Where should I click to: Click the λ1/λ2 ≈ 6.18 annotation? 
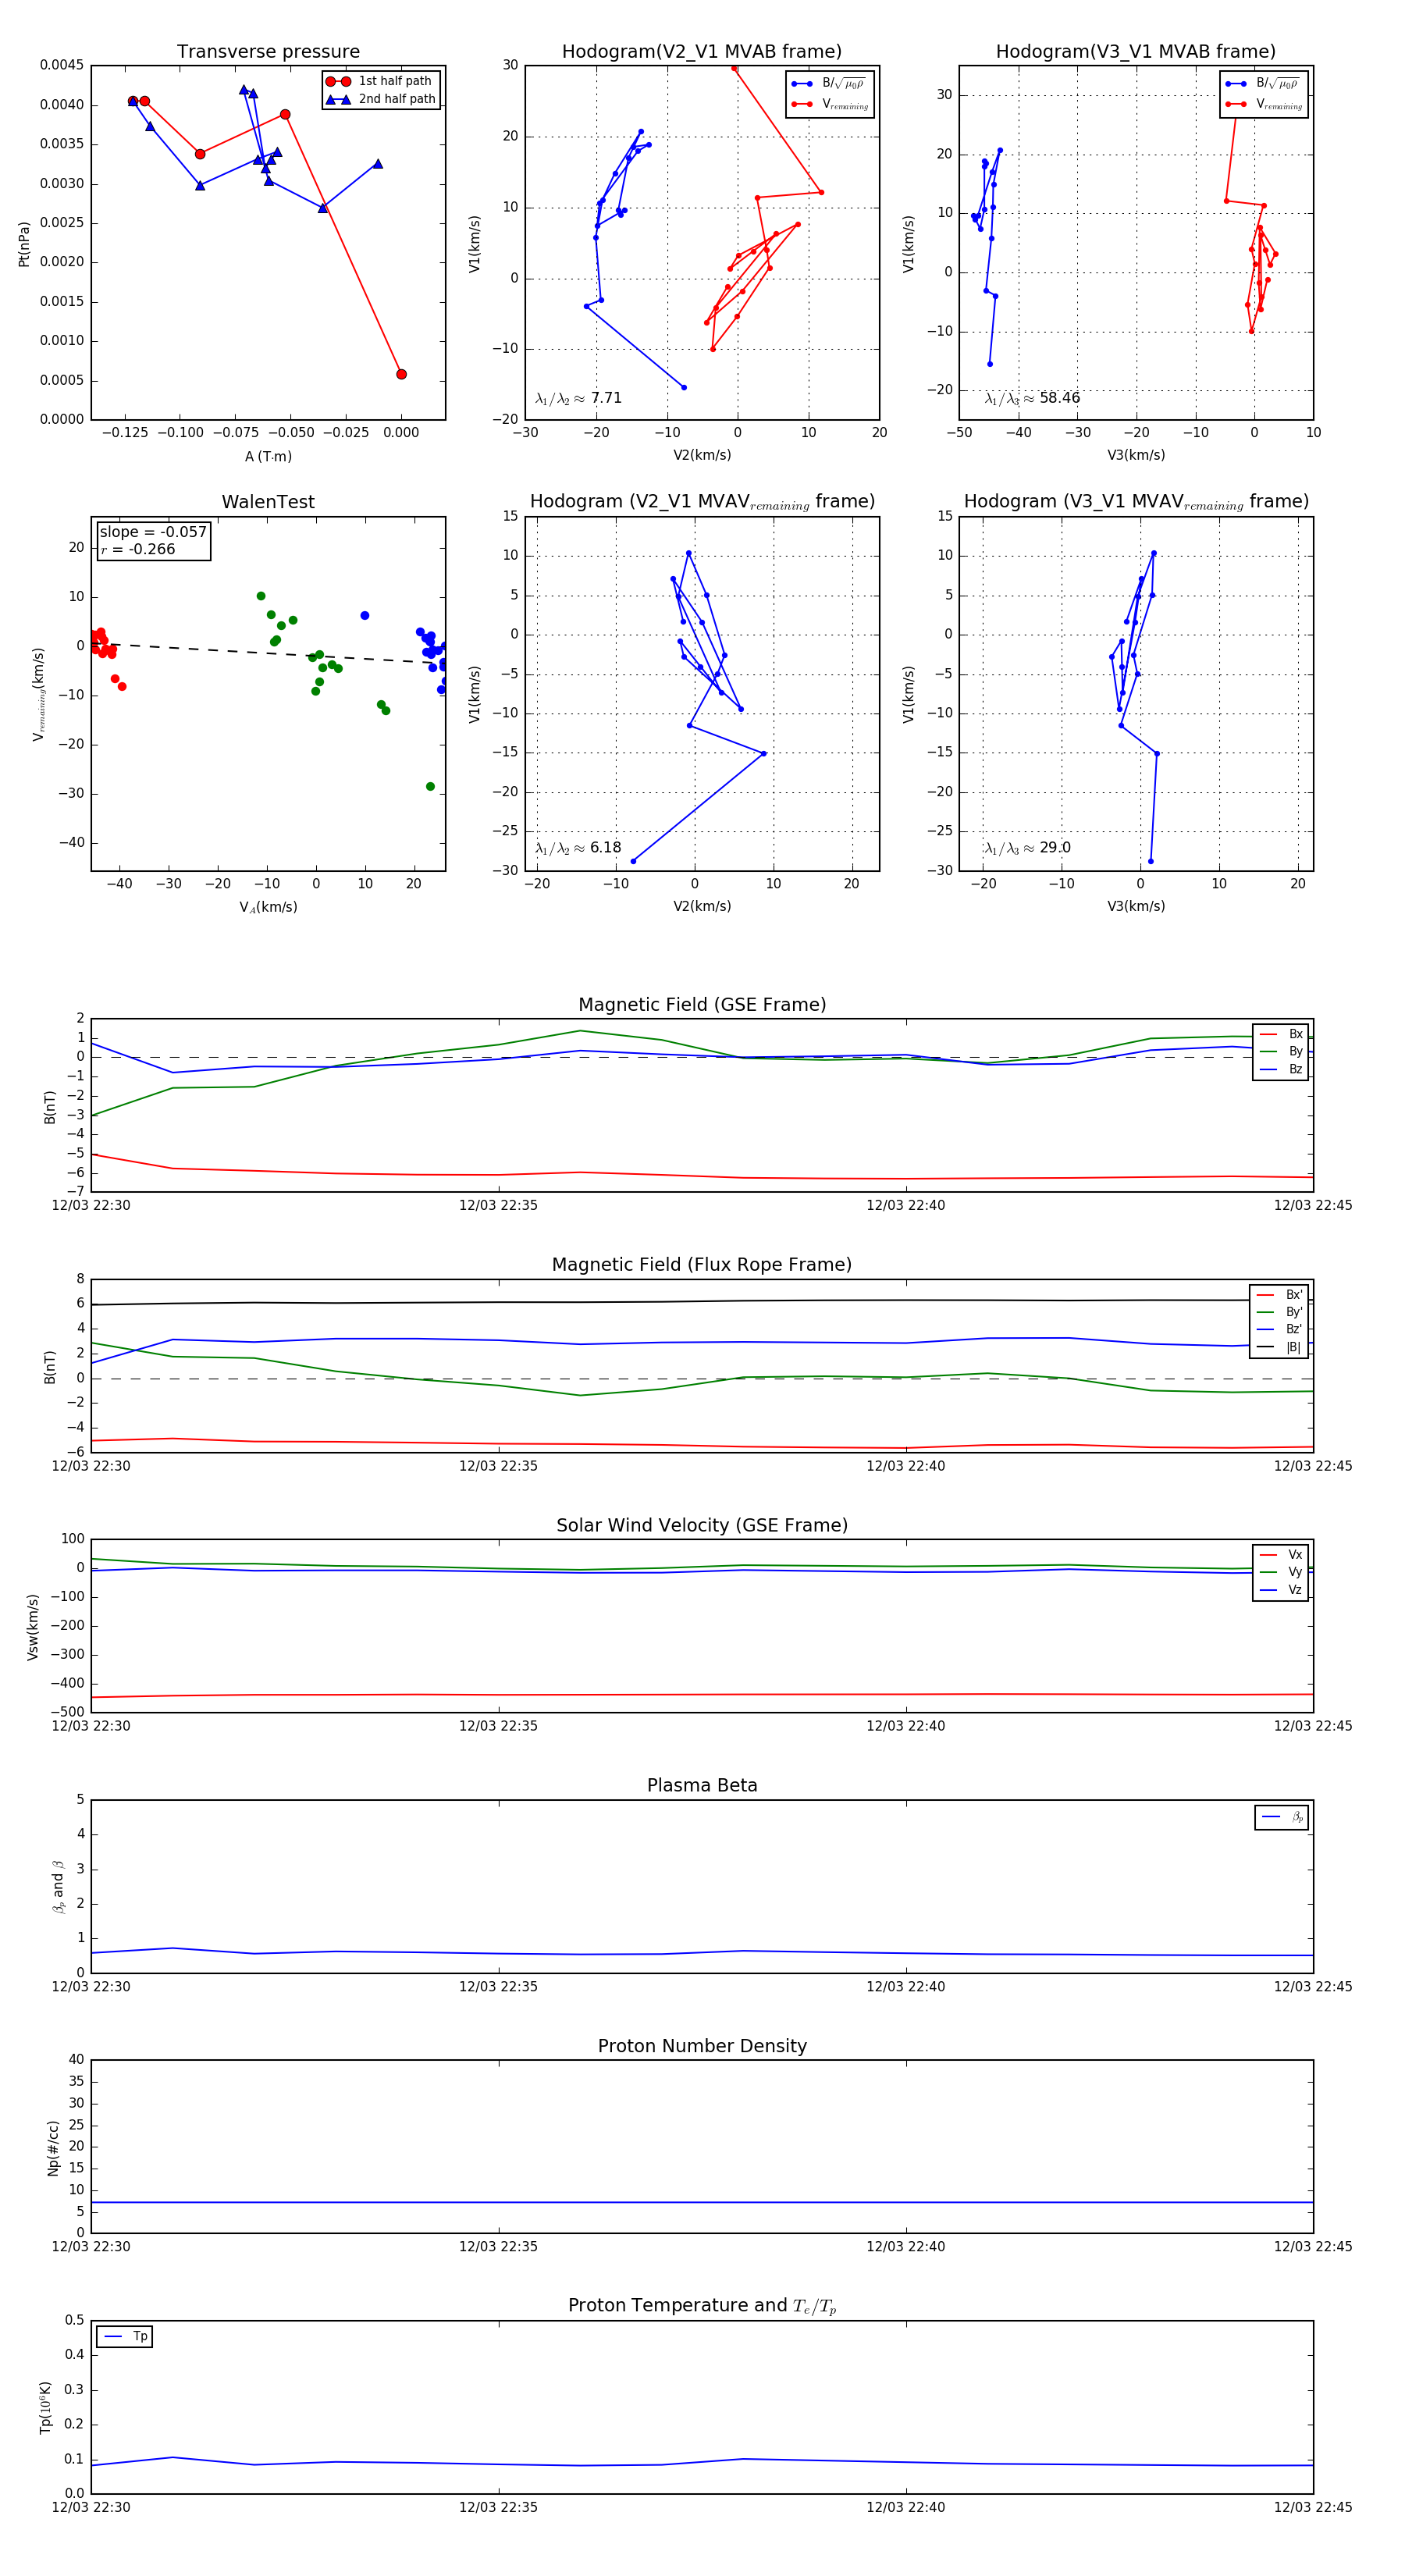[578, 848]
